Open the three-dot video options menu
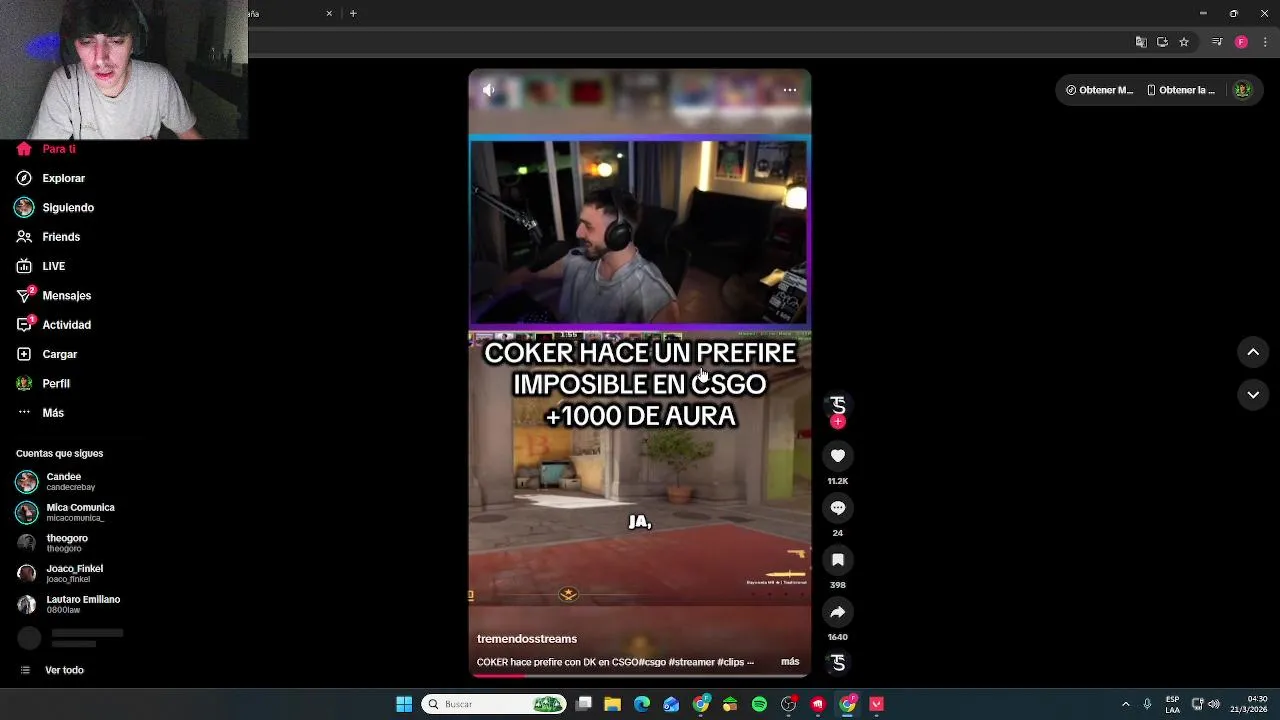The height and width of the screenshot is (720, 1280). pyautogui.click(x=790, y=90)
